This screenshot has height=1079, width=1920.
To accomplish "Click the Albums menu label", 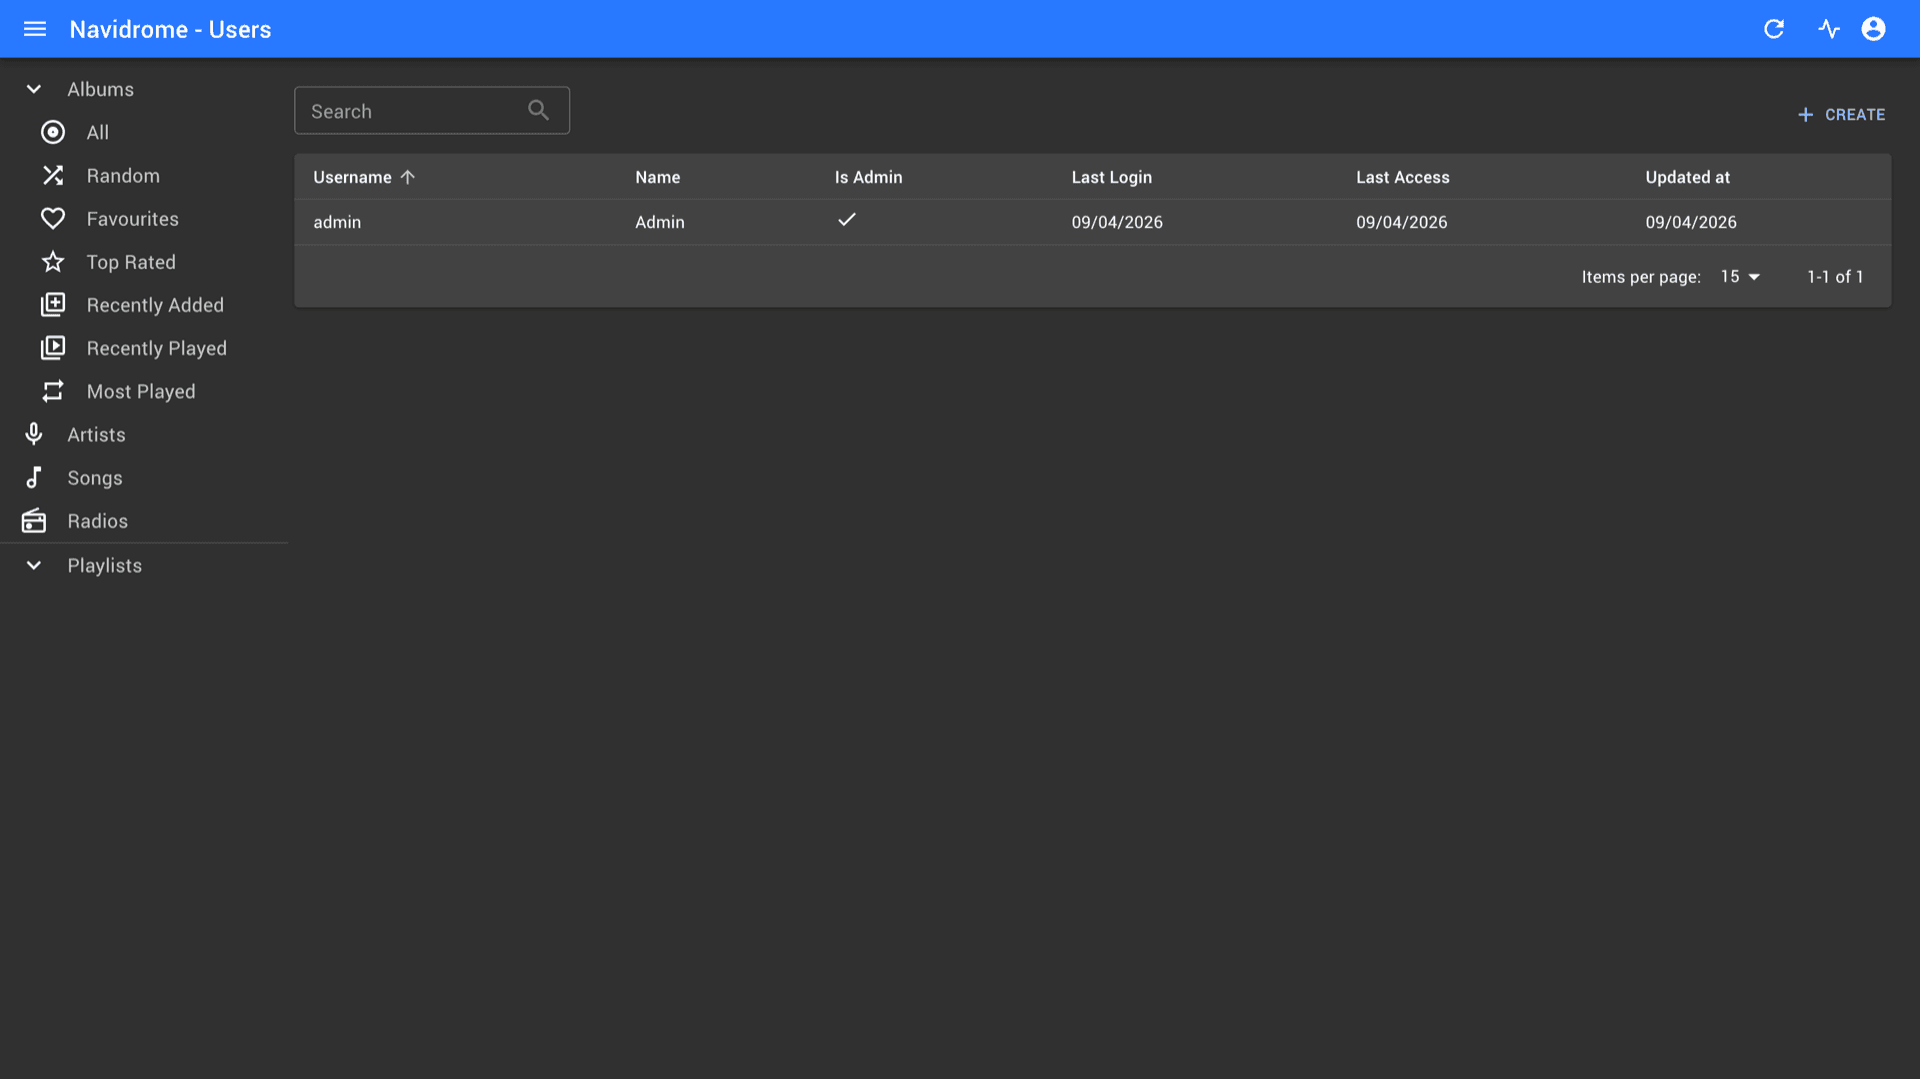I will (x=100, y=89).
